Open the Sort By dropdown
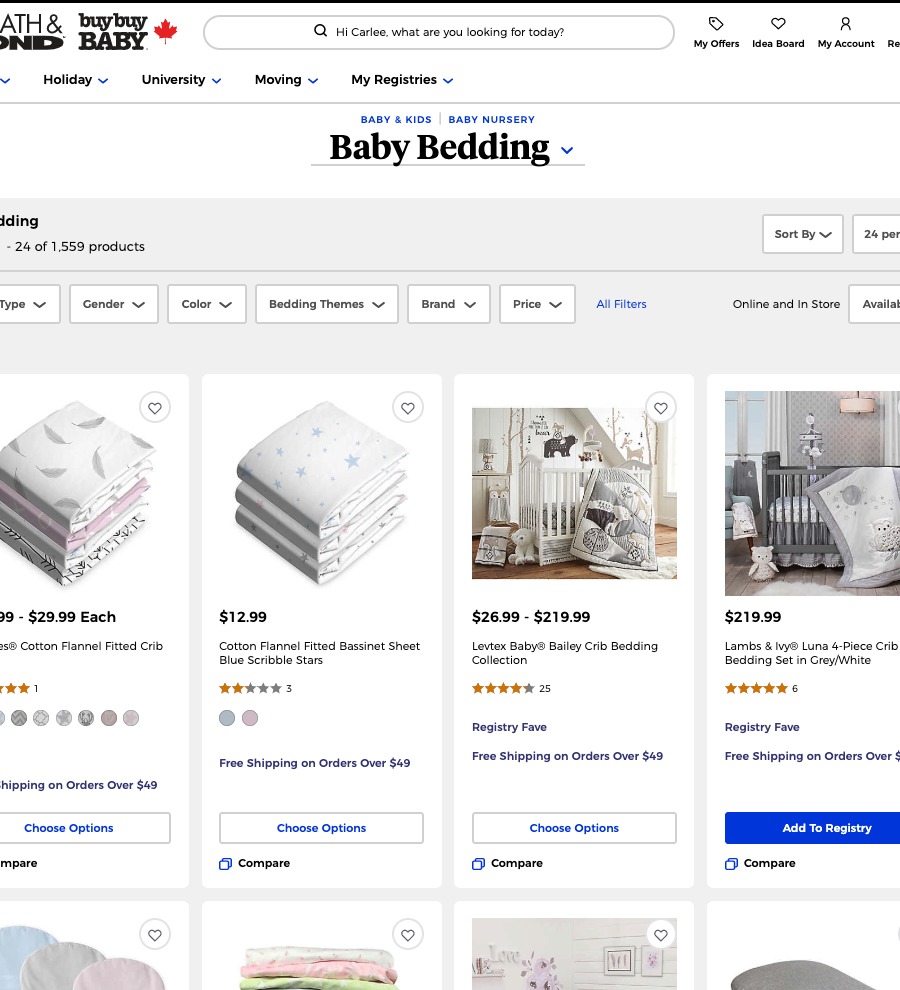This screenshot has height=990, width=900. [802, 234]
